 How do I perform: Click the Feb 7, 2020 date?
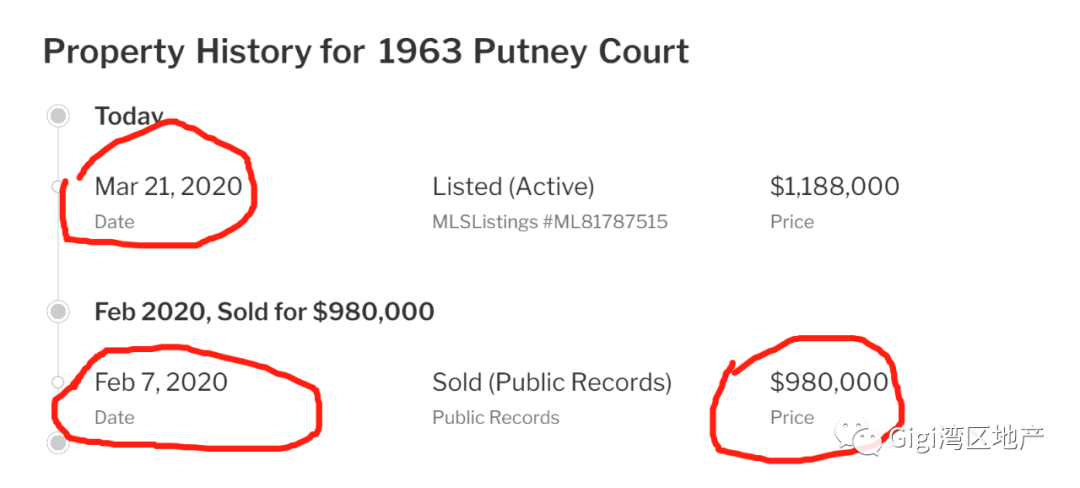click(161, 382)
